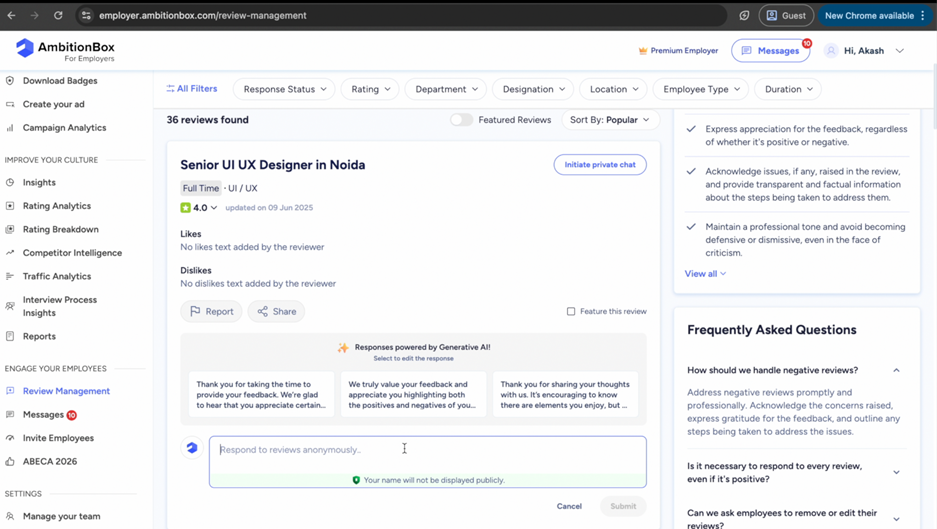Reload the page with the browser refresh icon
Viewport: 937px width, 529px height.
coord(58,16)
